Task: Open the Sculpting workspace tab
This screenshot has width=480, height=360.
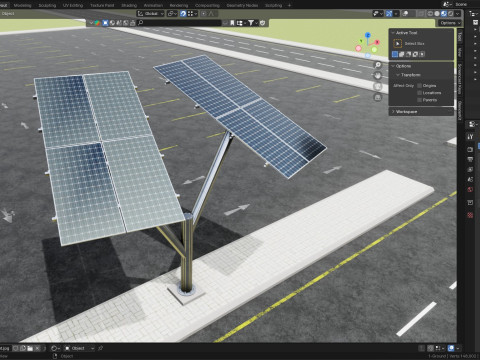Action: click(x=47, y=5)
